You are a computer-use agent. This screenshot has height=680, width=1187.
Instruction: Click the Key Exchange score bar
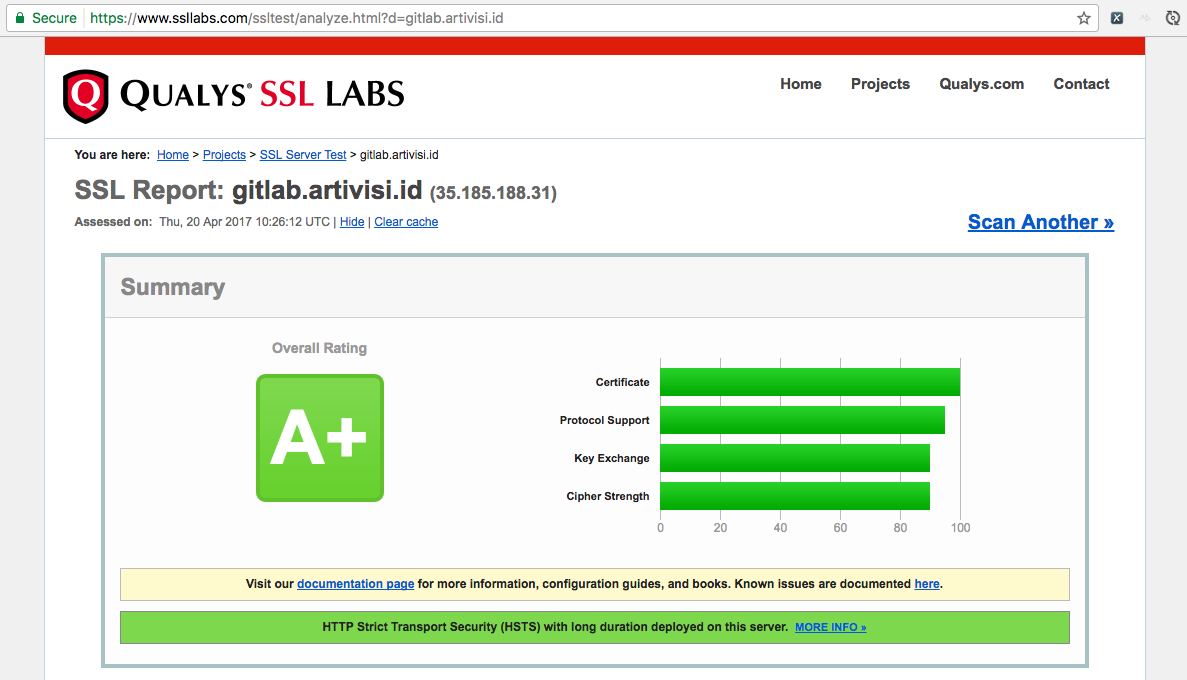coord(795,458)
